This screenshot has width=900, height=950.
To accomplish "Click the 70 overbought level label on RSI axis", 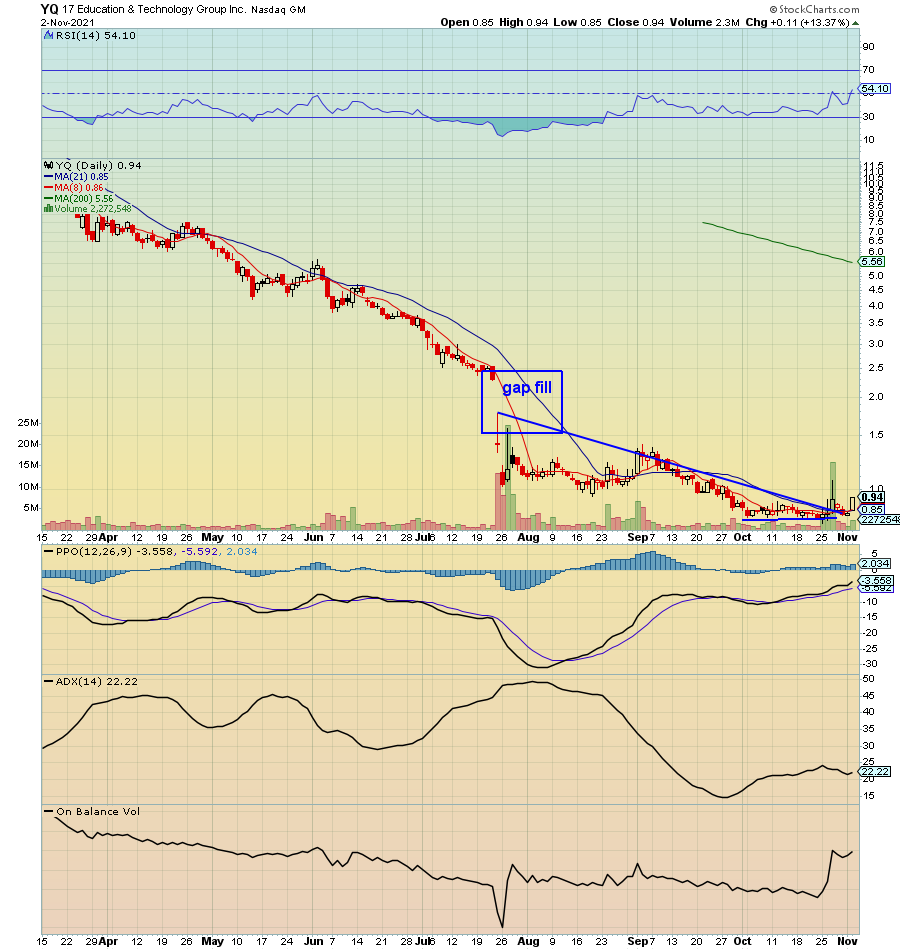I will pos(868,70).
